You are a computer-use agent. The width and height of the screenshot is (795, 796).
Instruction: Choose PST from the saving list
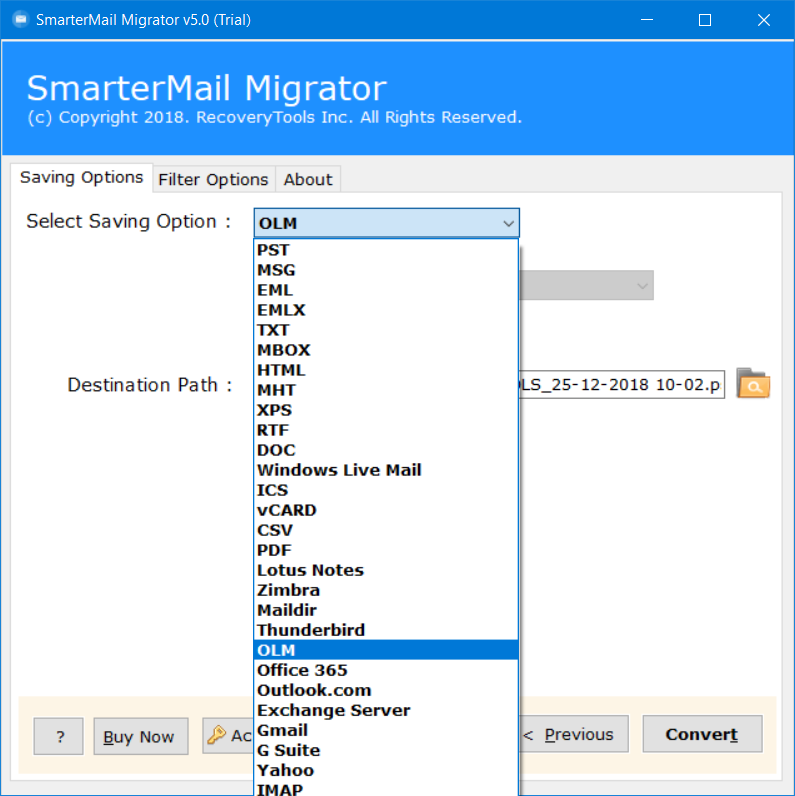click(386, 250)
